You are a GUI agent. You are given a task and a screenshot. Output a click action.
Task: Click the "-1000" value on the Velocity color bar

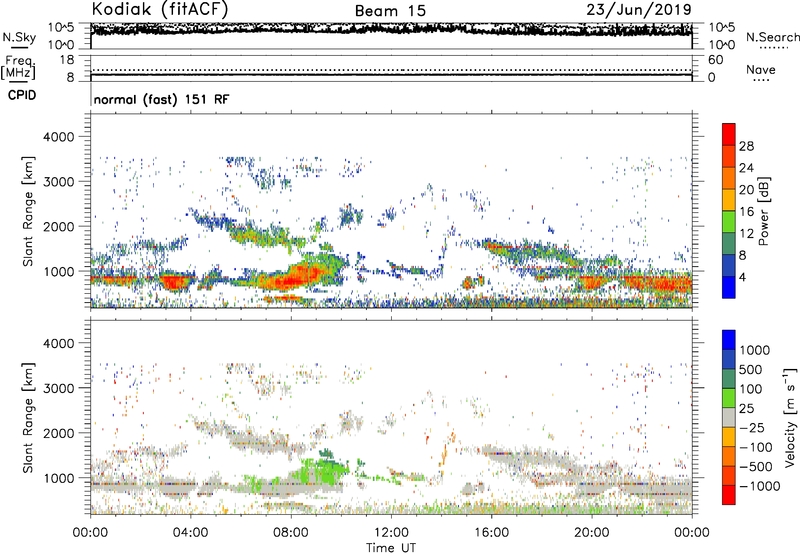(759, 486)
